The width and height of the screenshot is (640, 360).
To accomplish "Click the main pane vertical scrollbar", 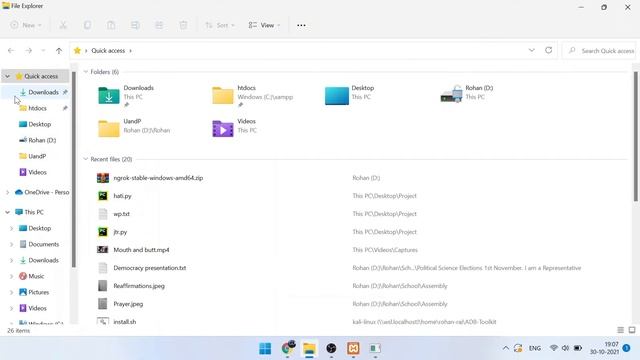I will pos(636,136).
